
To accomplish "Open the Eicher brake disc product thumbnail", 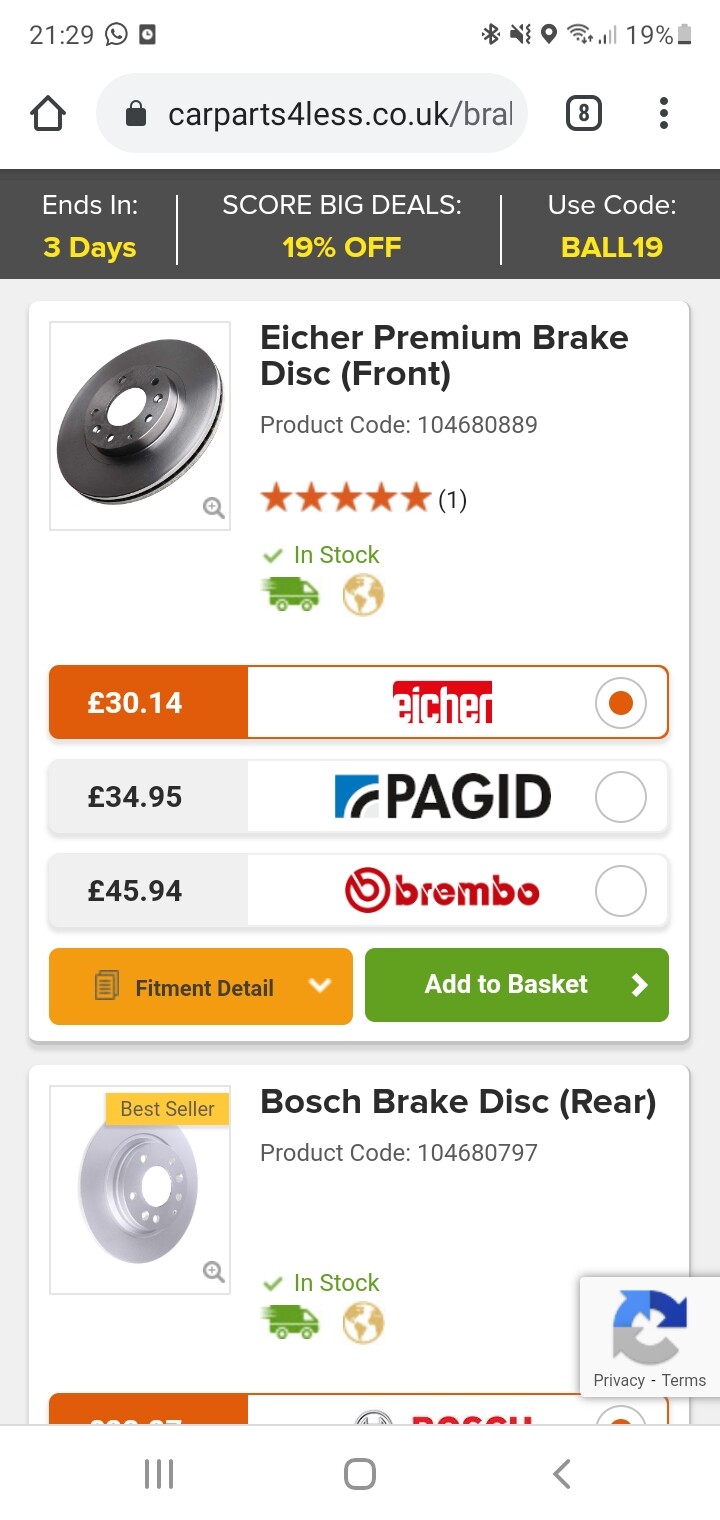I will tap(139, 425).
